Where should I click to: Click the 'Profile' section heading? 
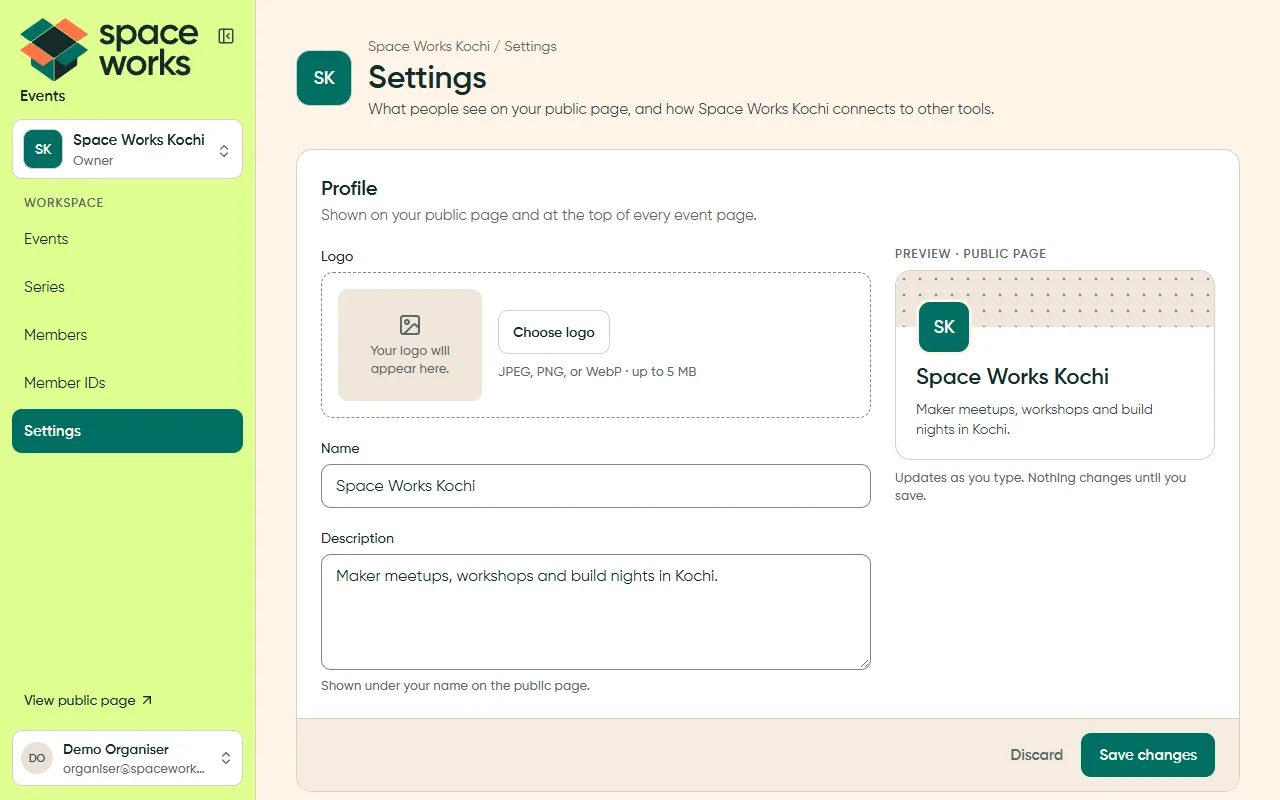349,188
